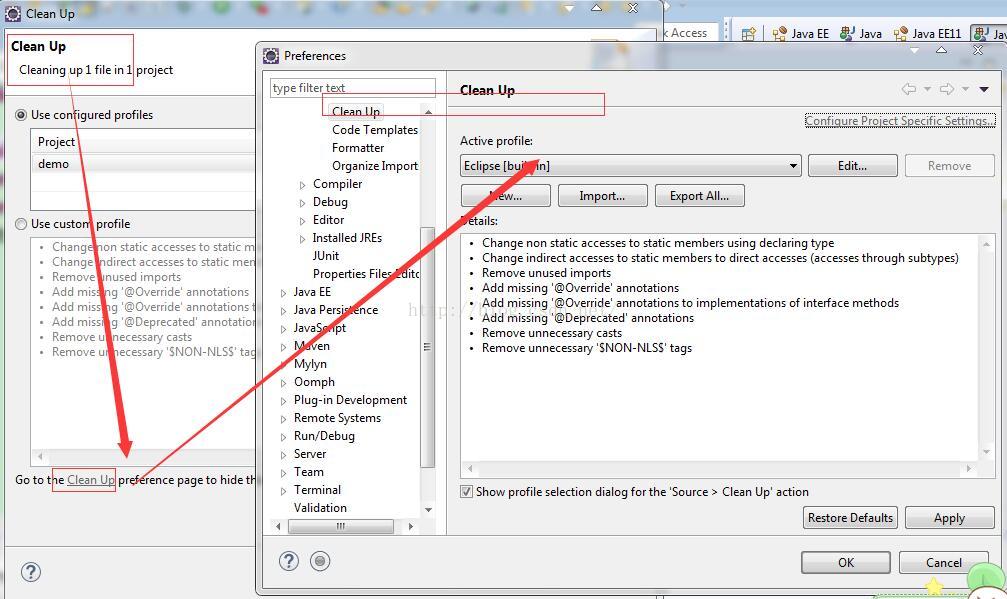Go back to previous preference page arrow
The height and width of the screenshot is (599, 1007).
coord(909,89)
